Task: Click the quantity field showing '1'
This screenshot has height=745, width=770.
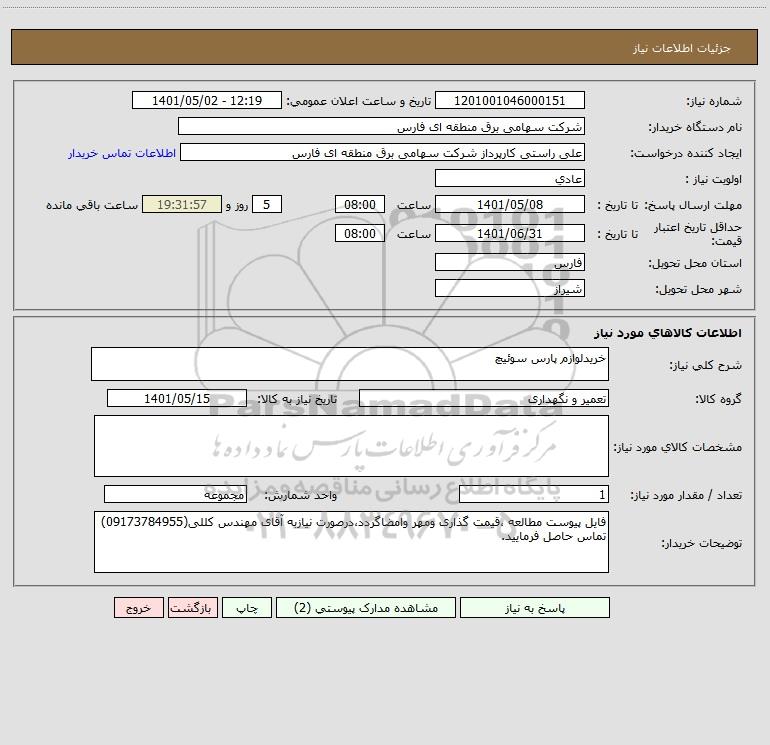Action: (x=534, y=495)
